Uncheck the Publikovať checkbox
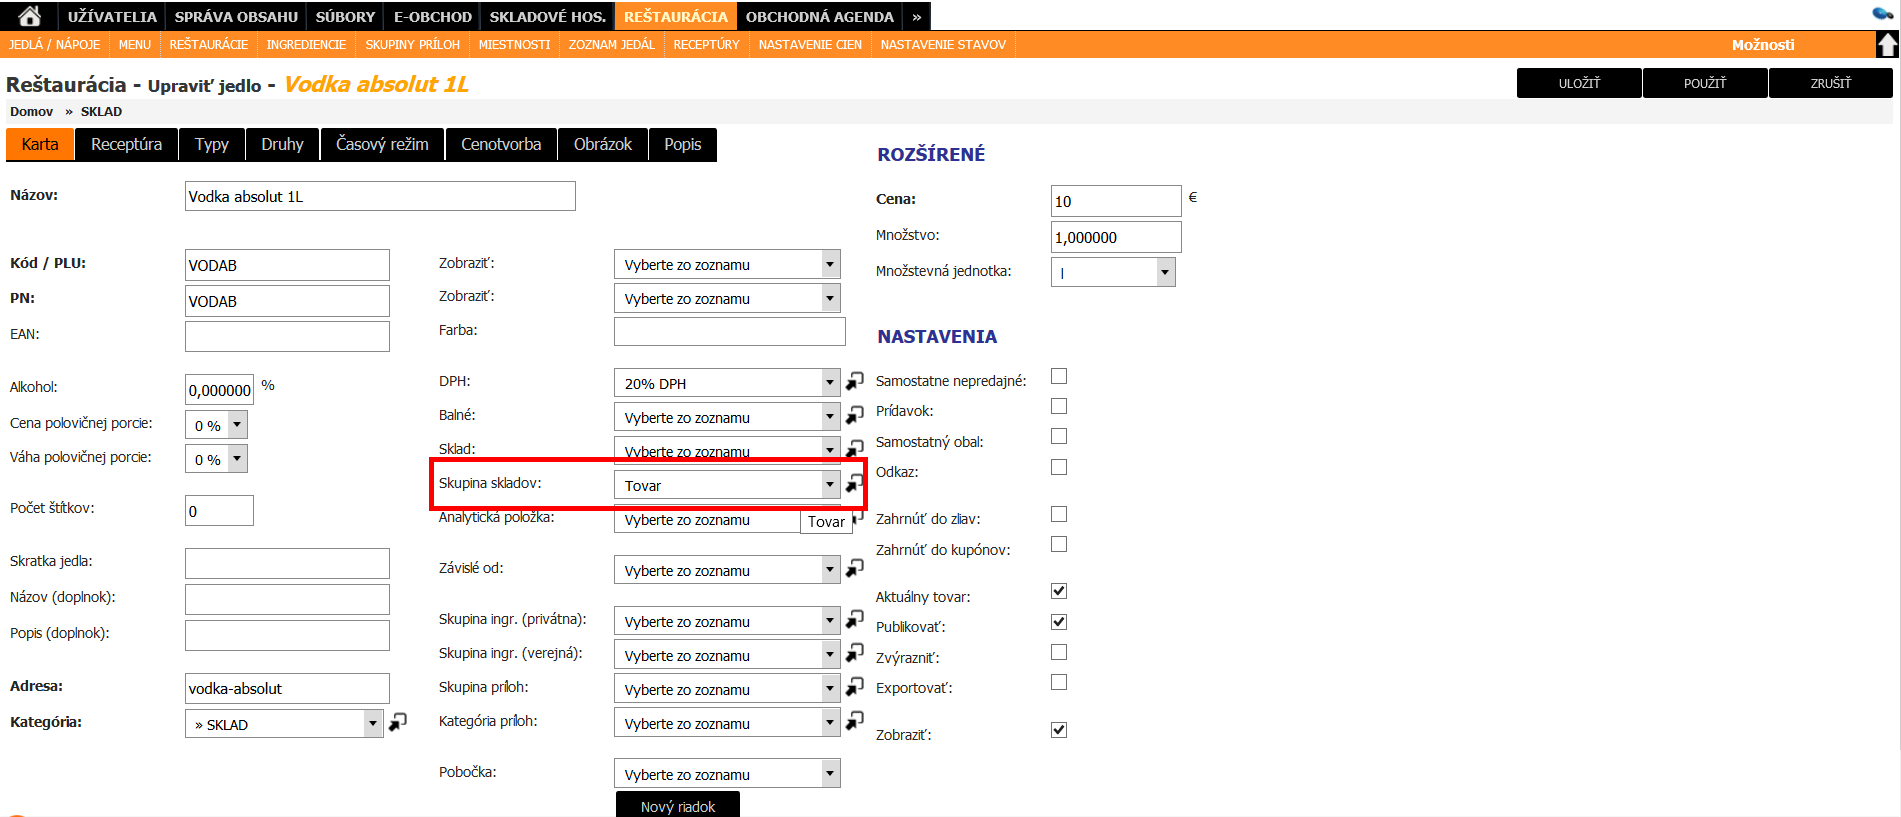 [x=1059, y=622]
